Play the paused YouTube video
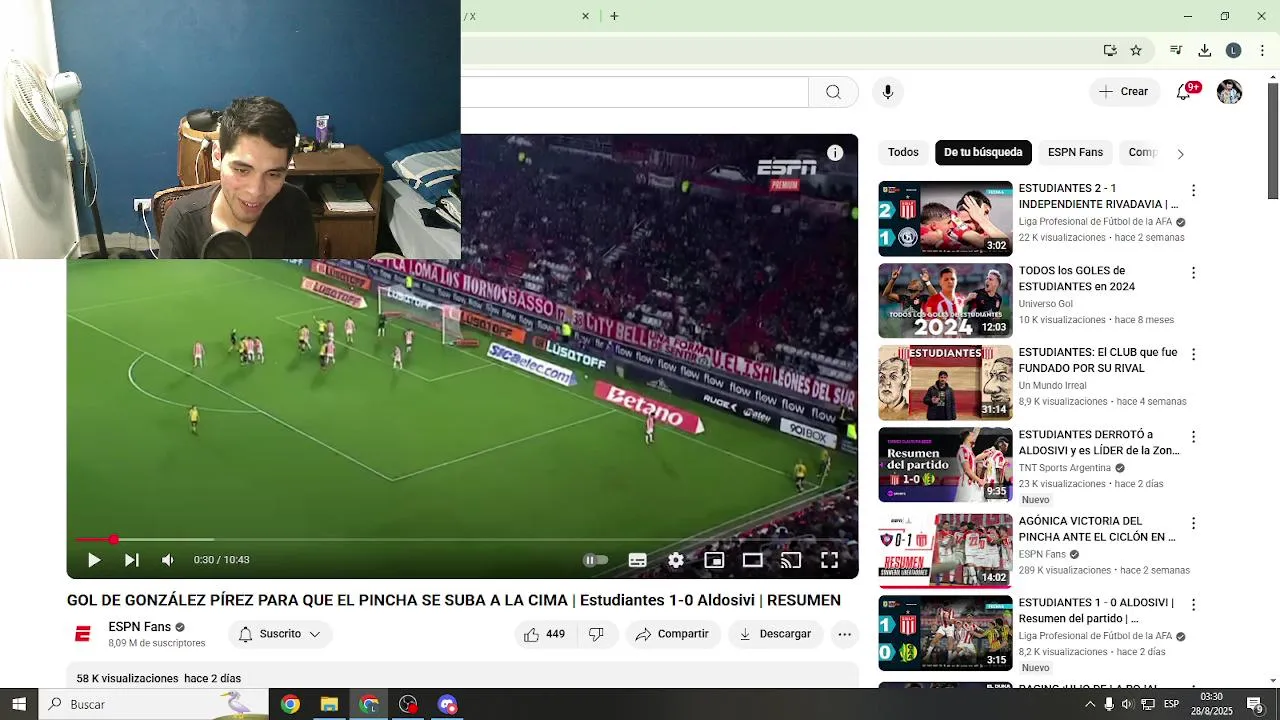1280x720 pixels. (x=94, y=560)
